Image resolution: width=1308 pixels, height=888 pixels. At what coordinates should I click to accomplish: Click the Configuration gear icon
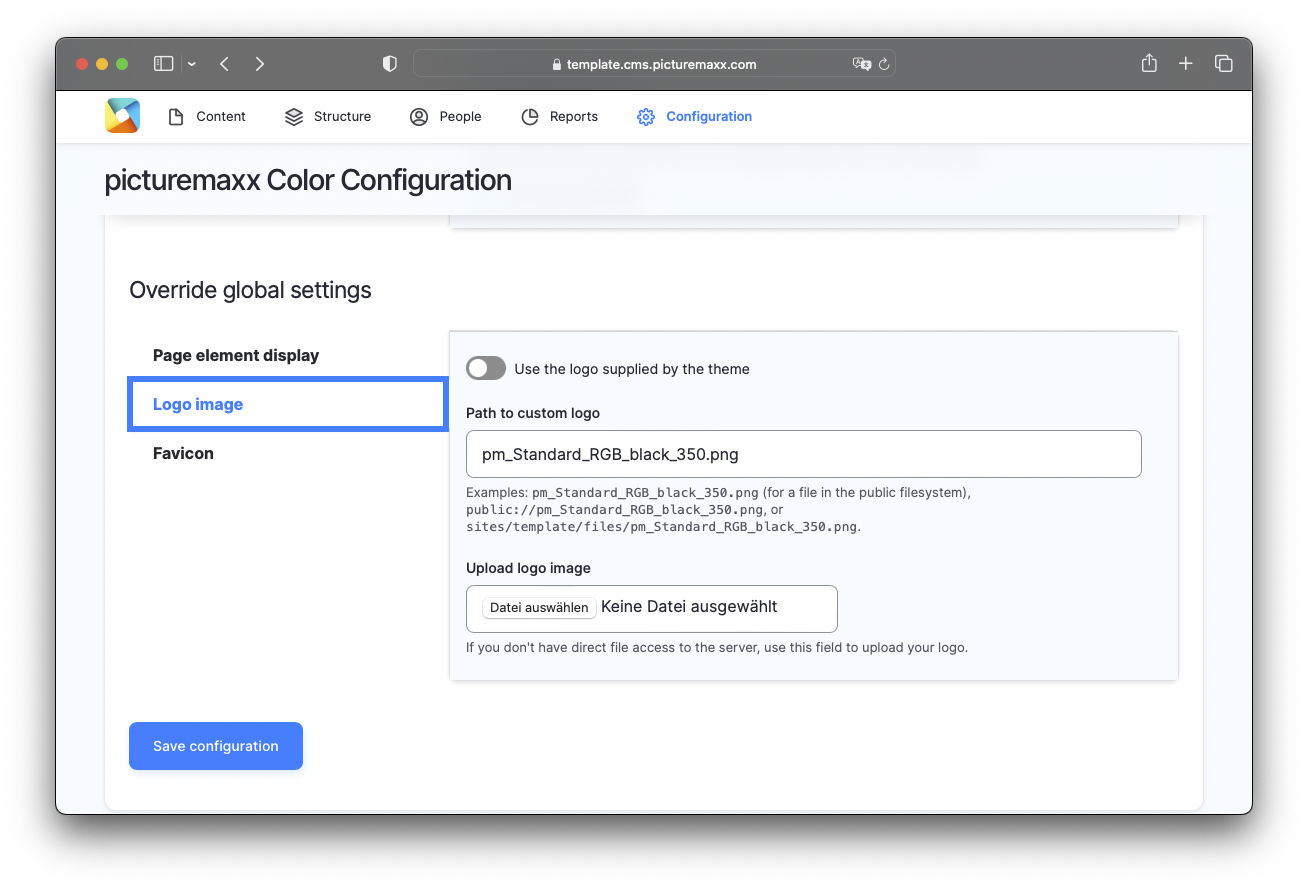(x=646, y=117)
